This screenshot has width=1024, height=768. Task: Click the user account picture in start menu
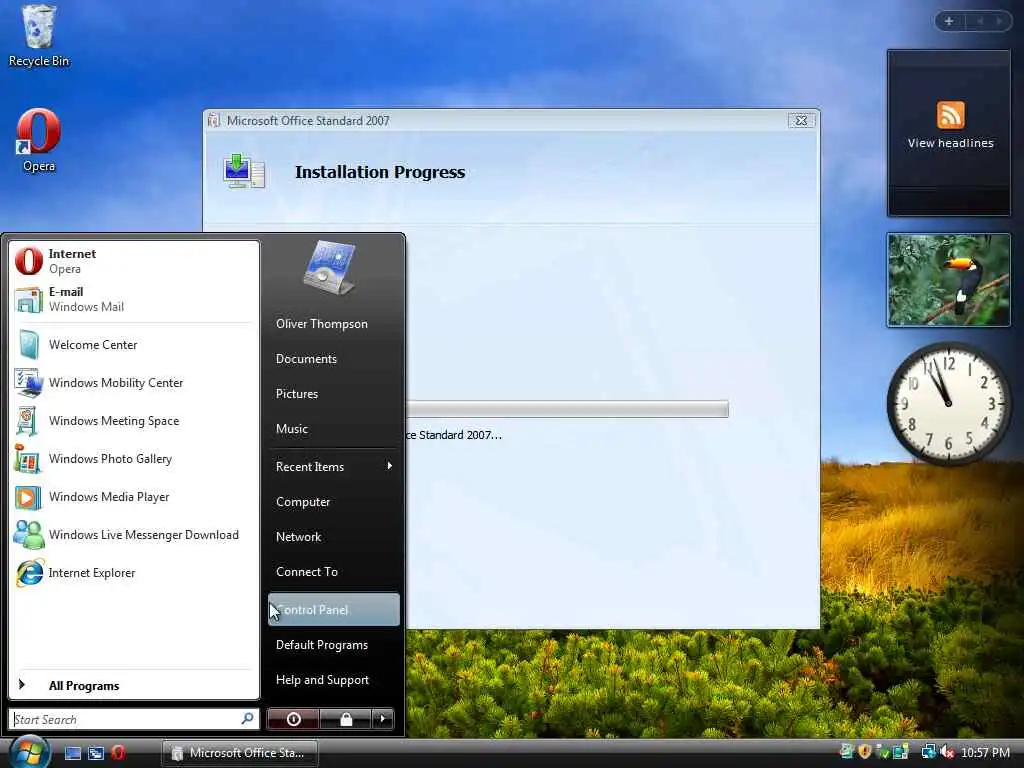[x=330, y=268]
